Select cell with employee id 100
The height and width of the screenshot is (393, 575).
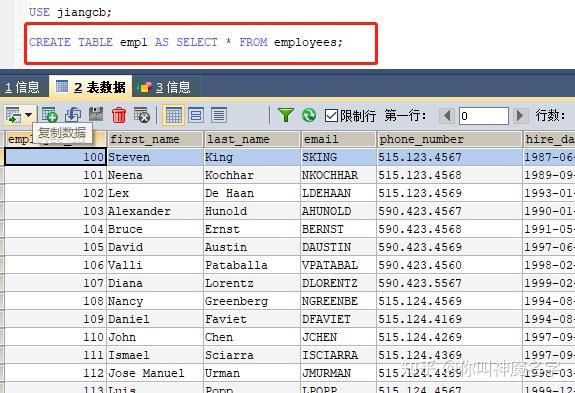(55, 157)
